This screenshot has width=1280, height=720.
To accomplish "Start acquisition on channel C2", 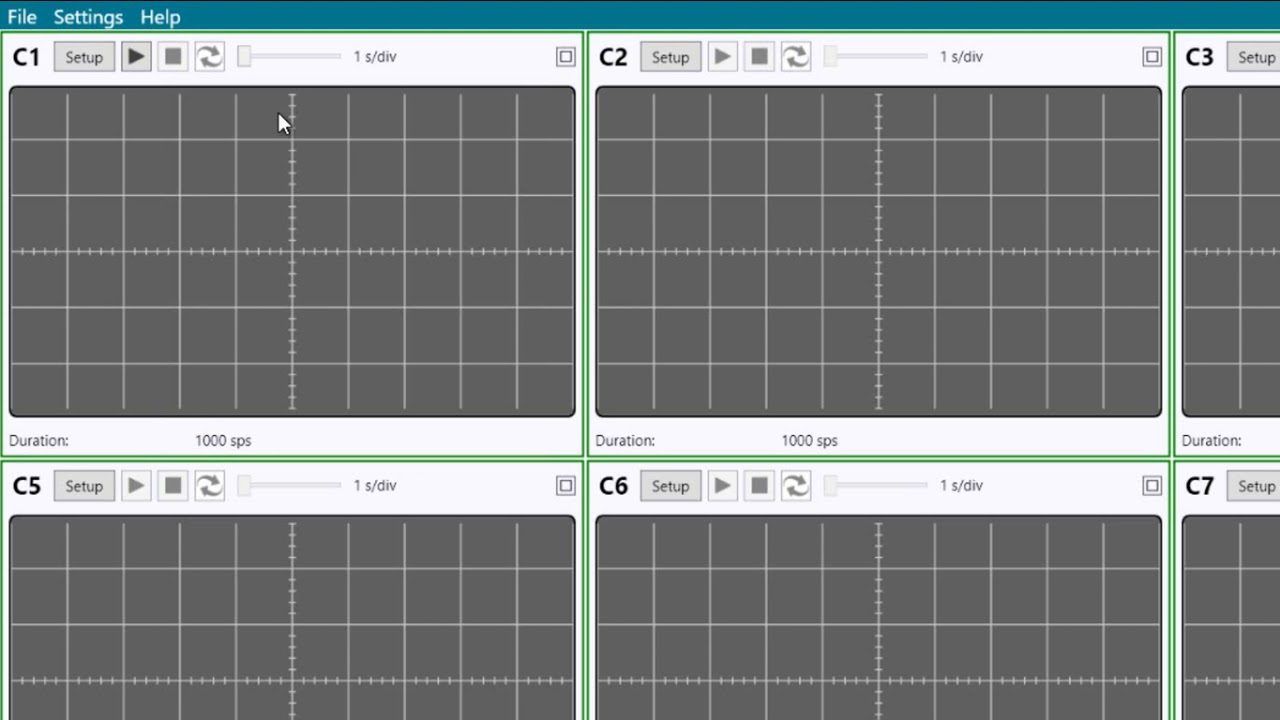I will 722,57.
